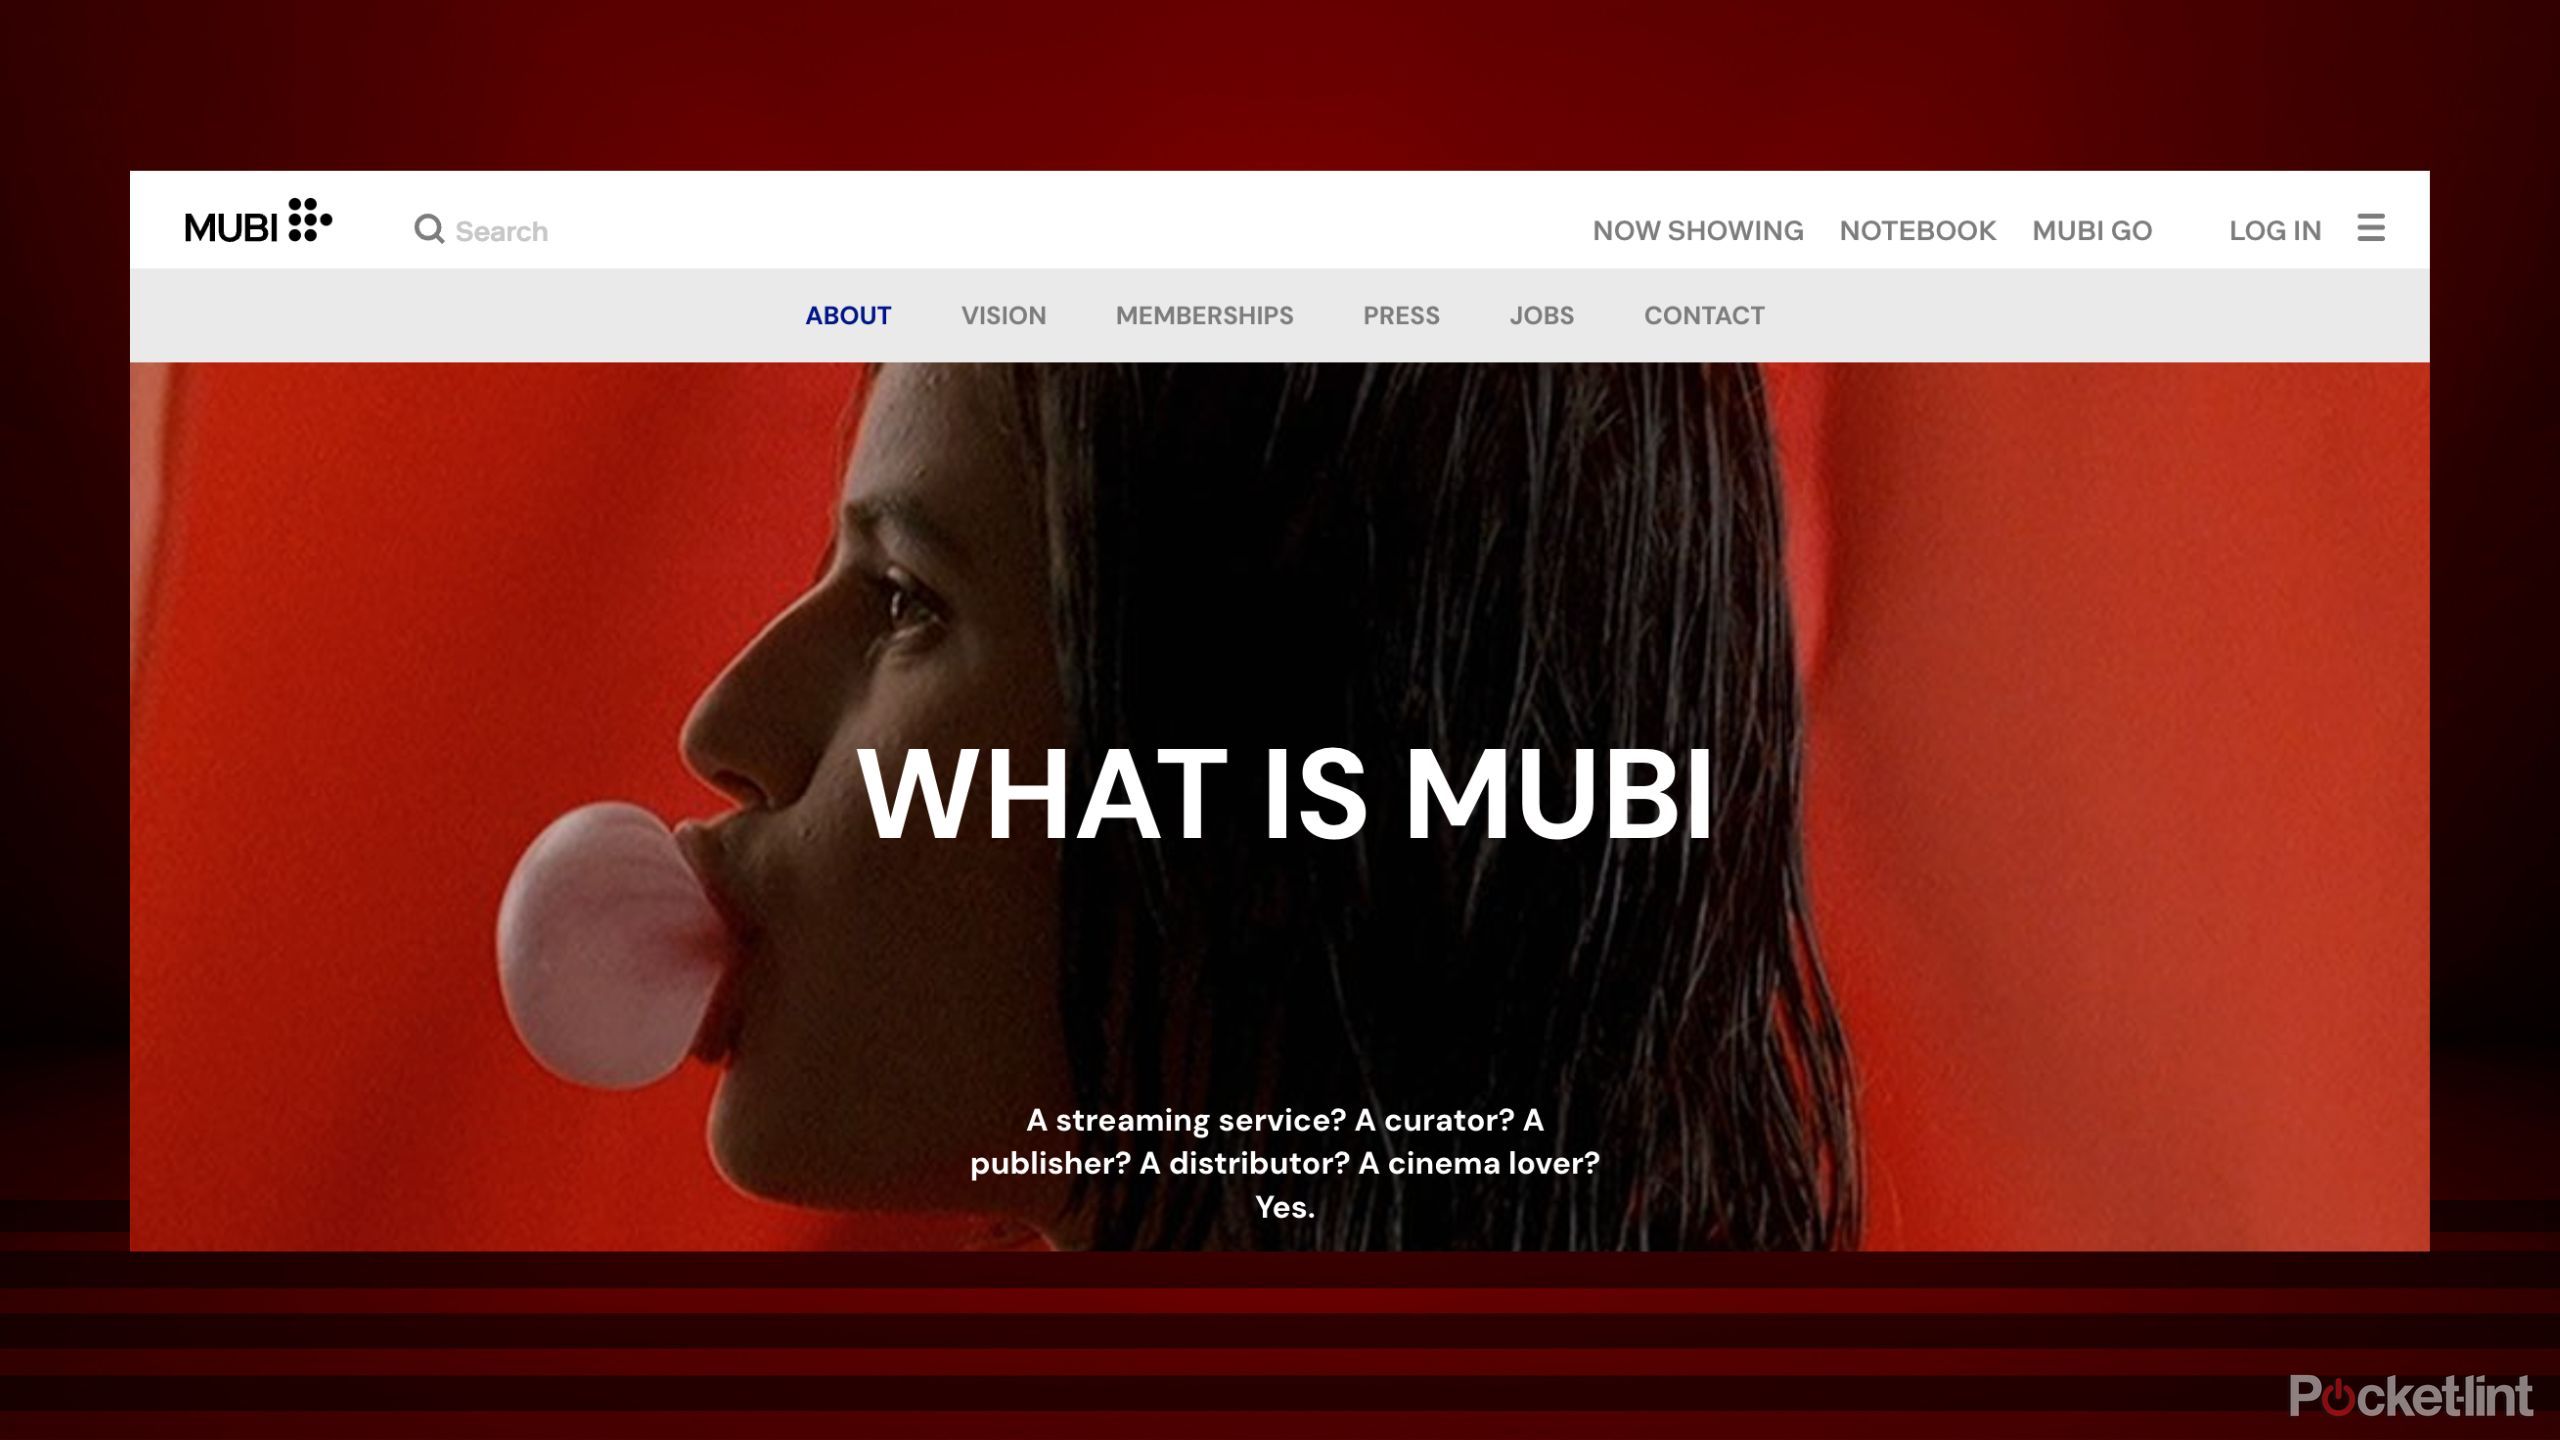Click the ABOUT active navigation toggle
This screenshot has height=1440, width=2560.
click(849, 315)
